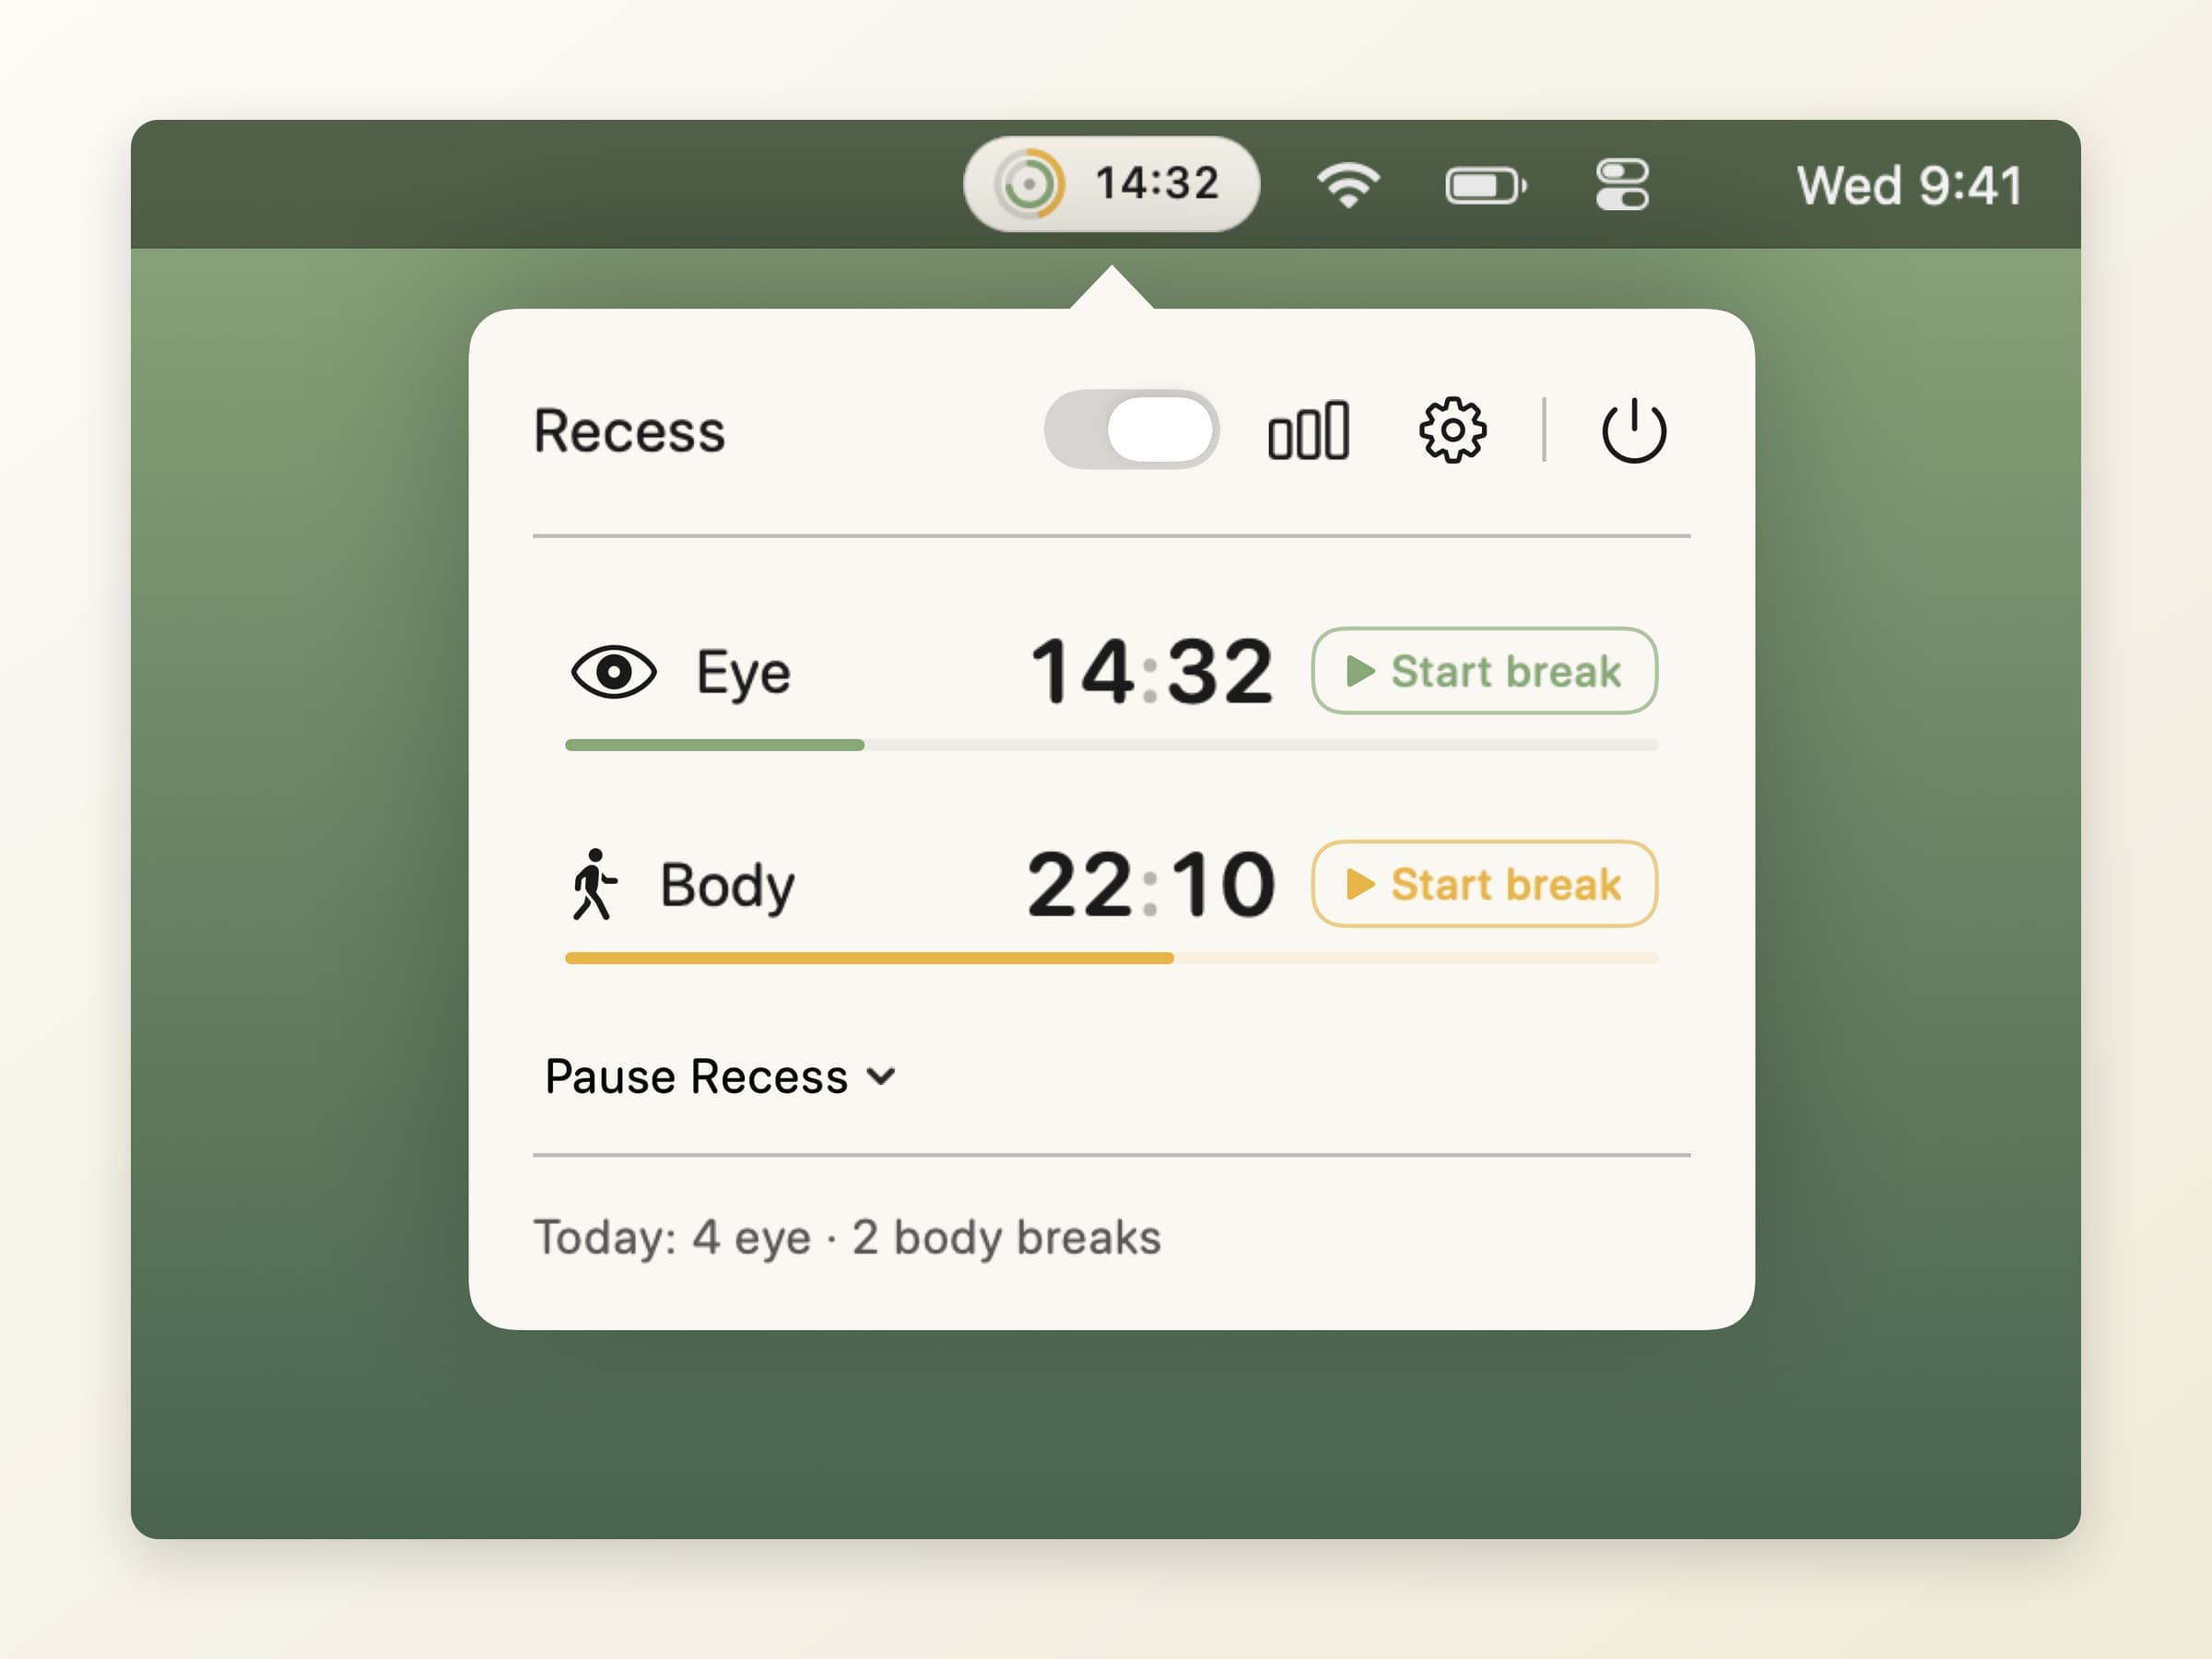Click the 14:32 Eye countdown in panel

point(1151,672)
